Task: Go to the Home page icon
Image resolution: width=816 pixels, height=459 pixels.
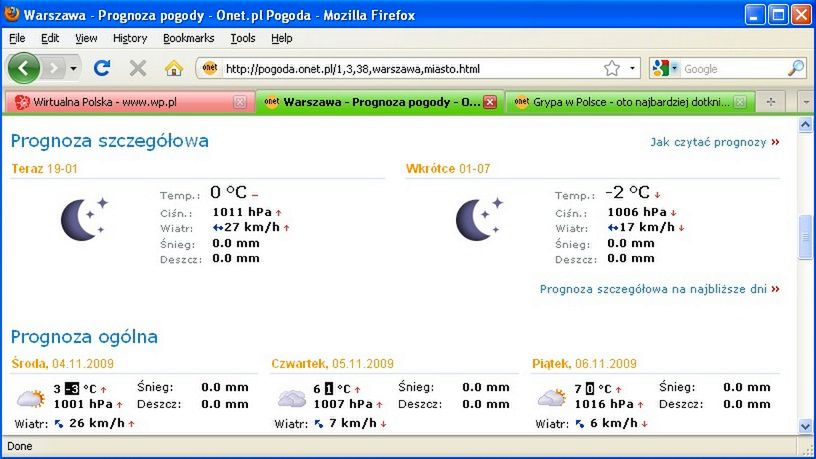Action: point(174,68)
